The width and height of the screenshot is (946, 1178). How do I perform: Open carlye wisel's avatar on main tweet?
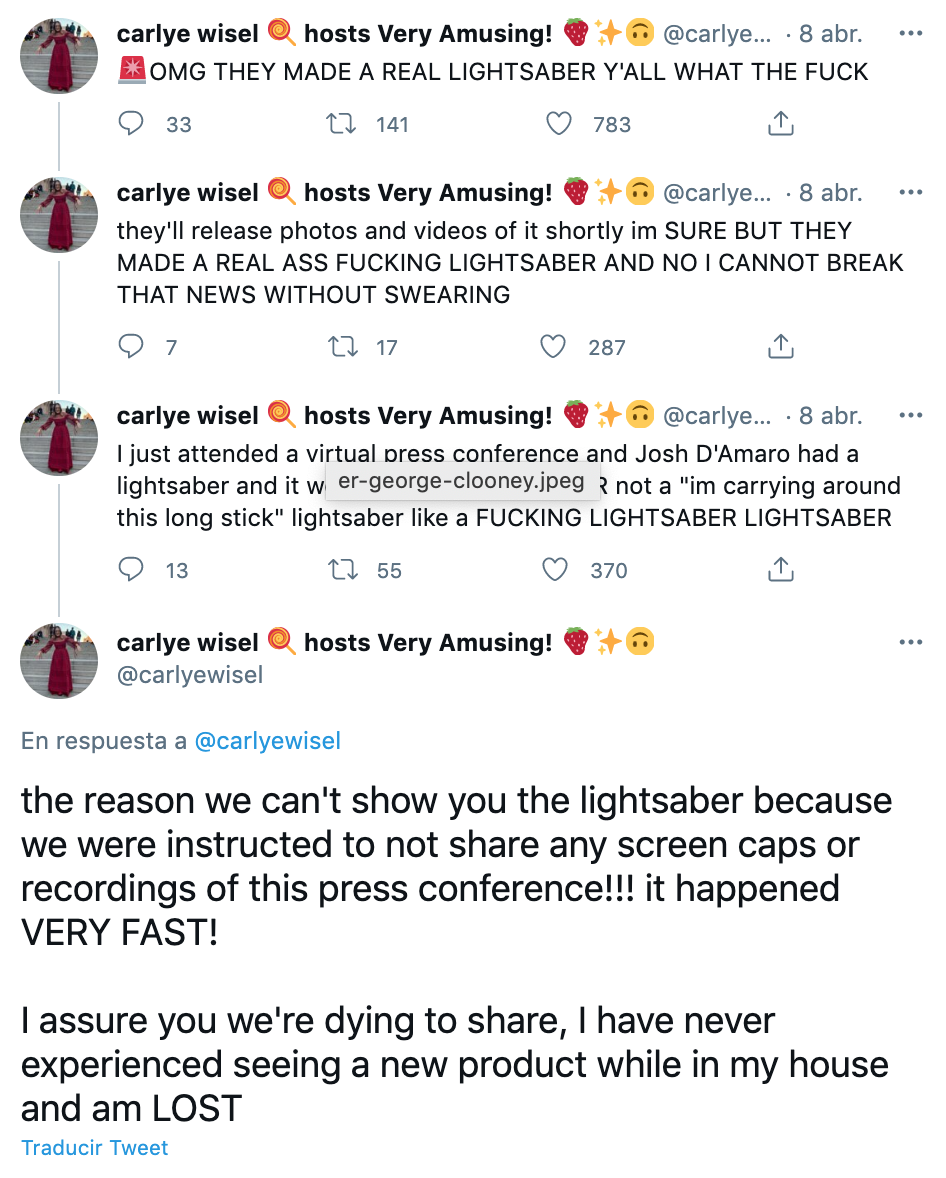click(x=59, y=660)
